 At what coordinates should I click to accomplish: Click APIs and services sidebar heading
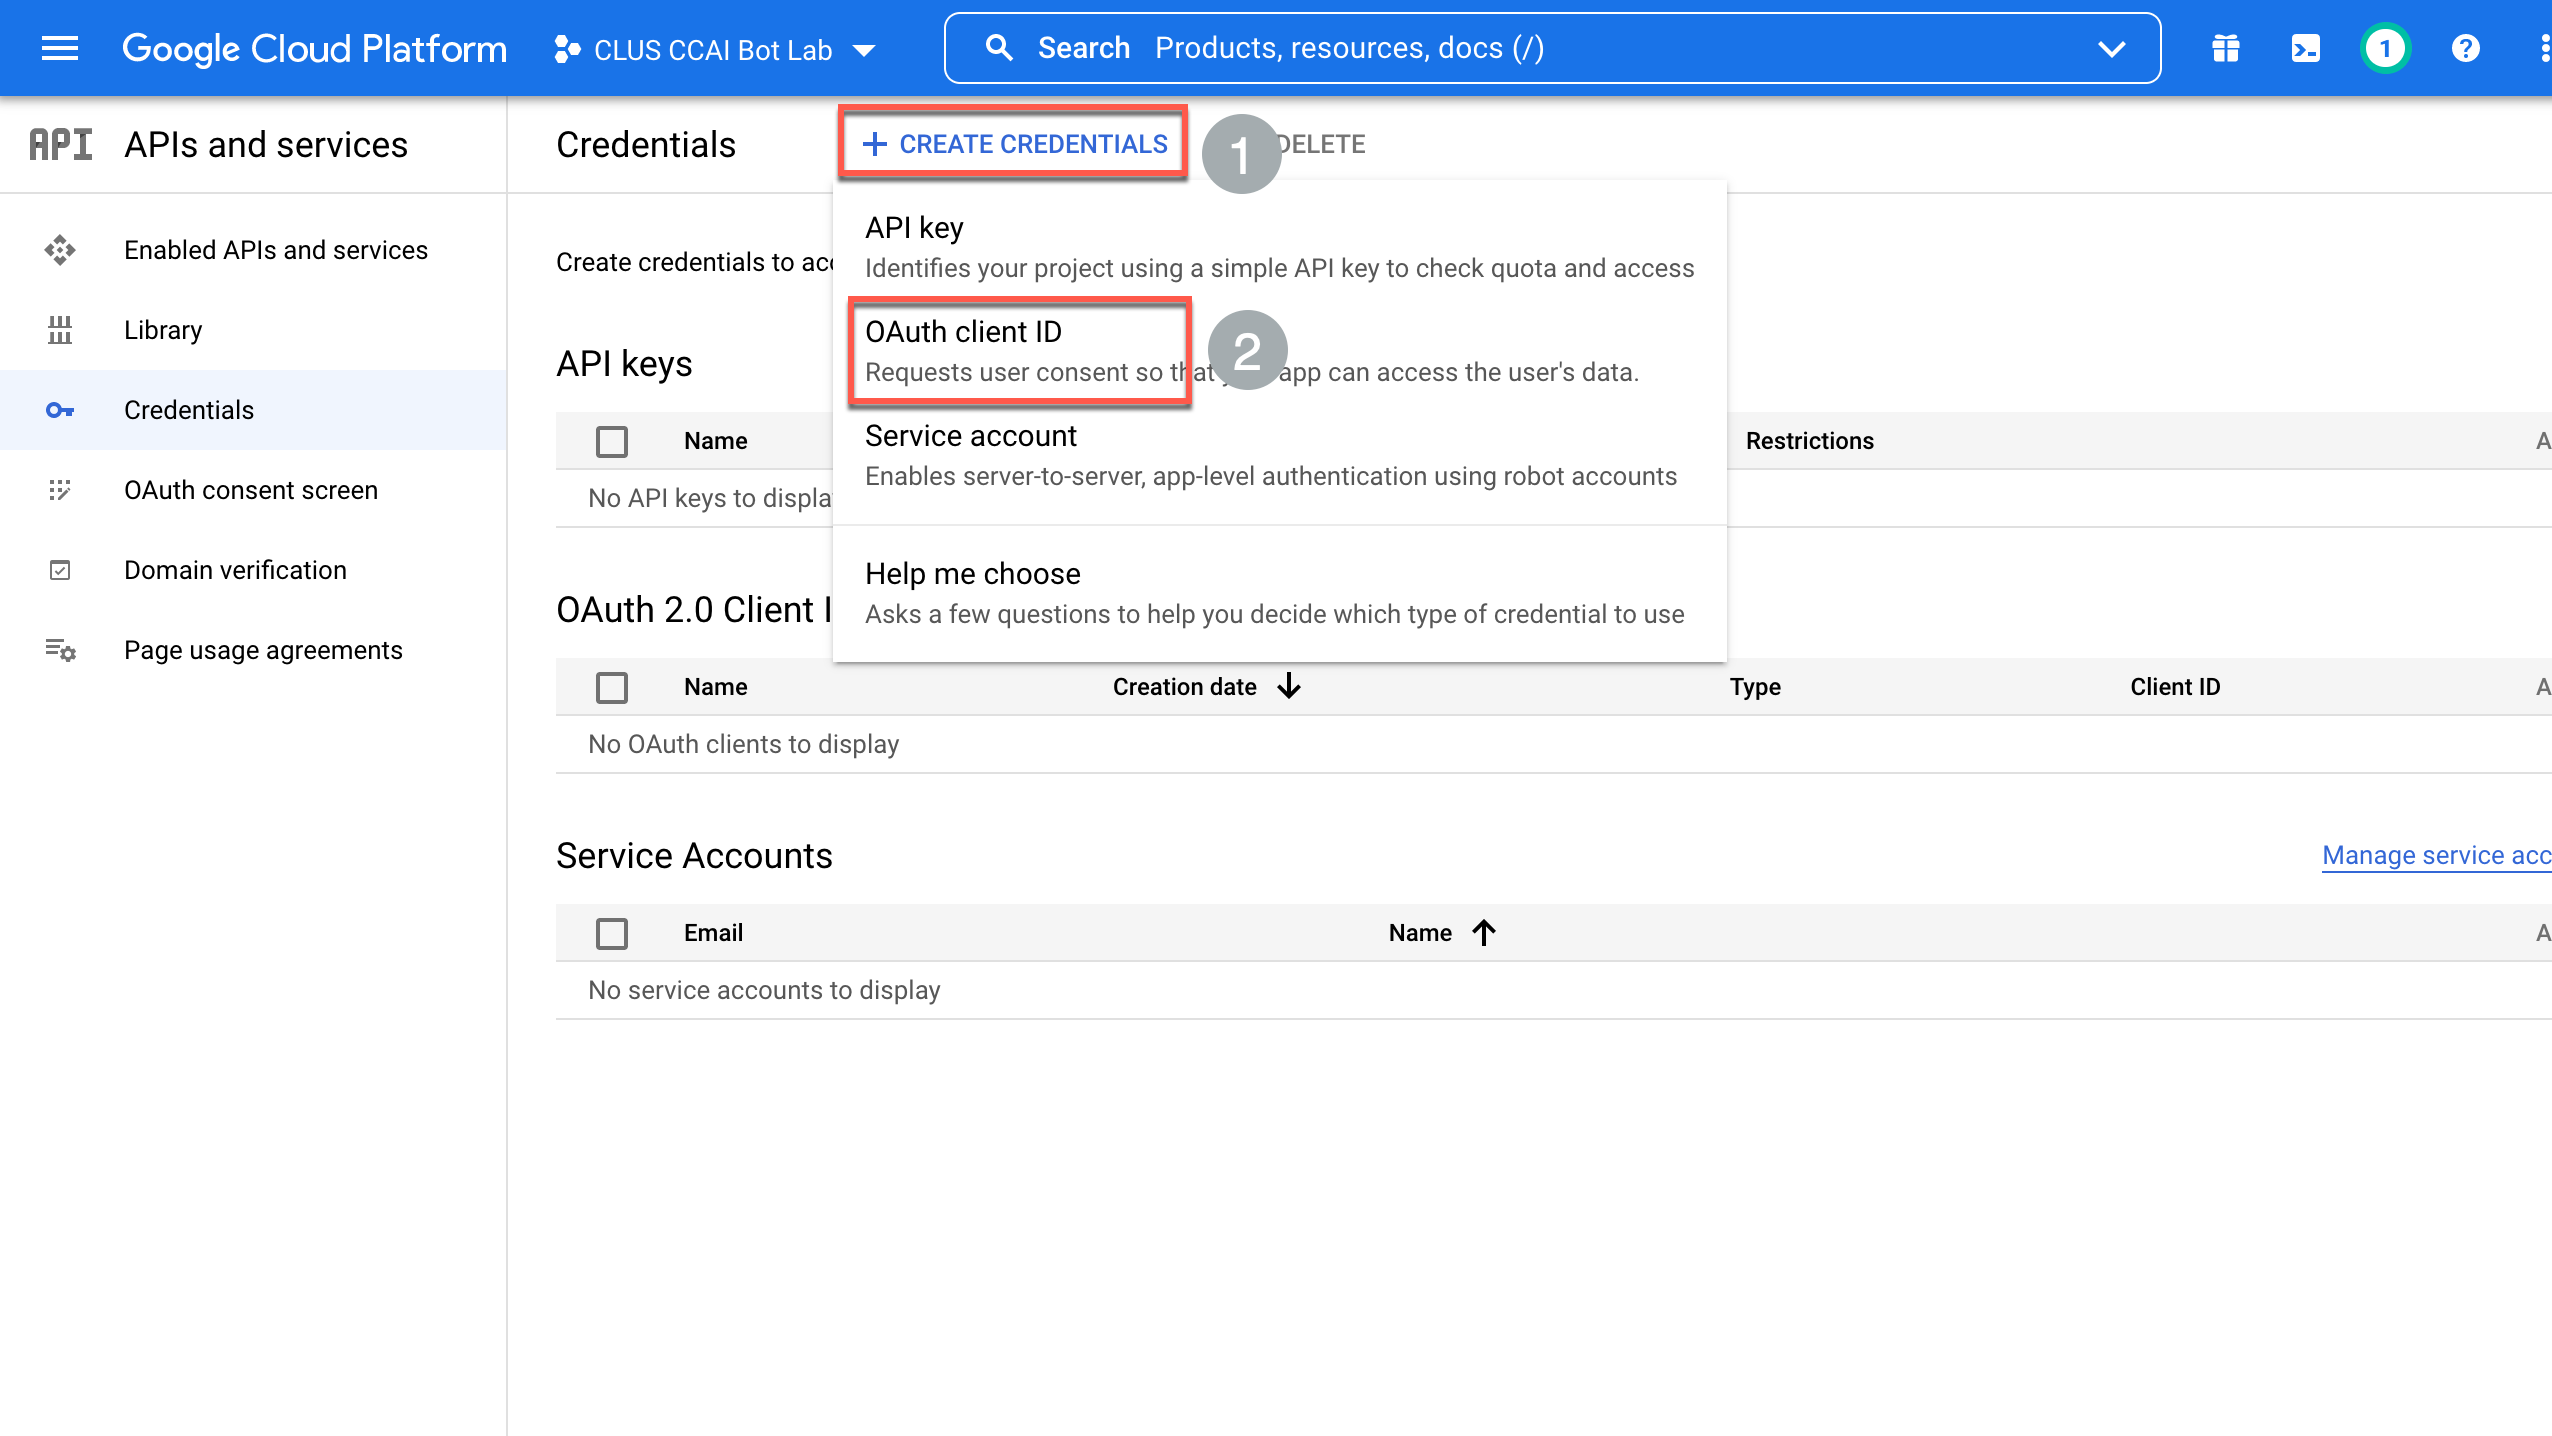point(266,144)
